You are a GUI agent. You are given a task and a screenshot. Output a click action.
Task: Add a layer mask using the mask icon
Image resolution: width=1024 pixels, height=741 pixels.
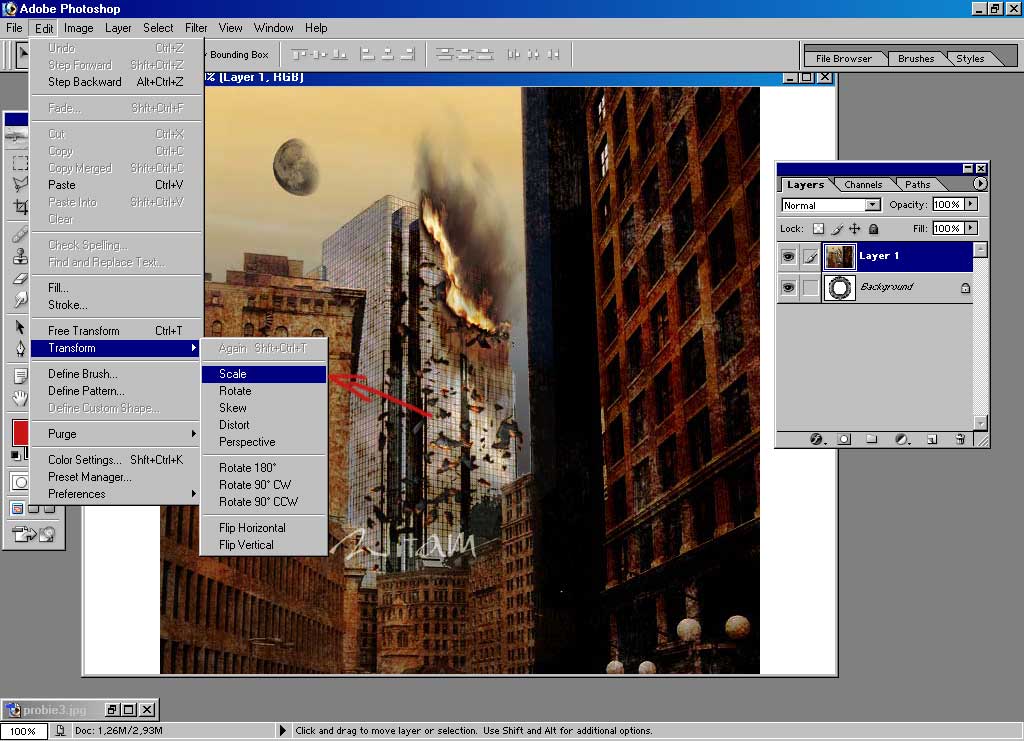click(844, 439)
